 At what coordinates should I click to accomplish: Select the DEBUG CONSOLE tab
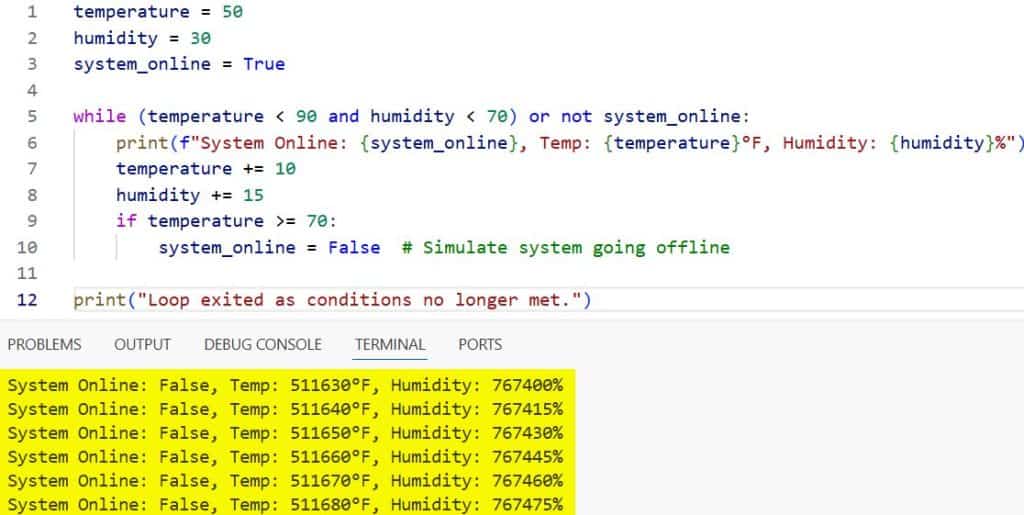[x=263, y=344]
